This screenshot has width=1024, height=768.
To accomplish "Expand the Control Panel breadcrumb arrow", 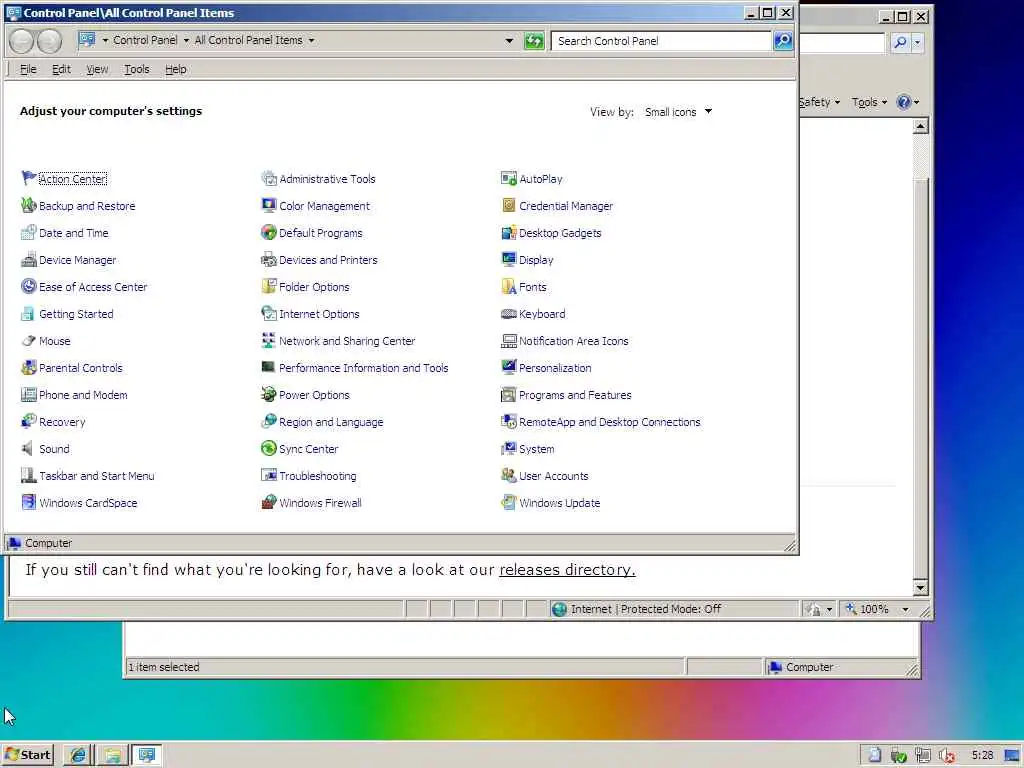I will tap(186, 40).
